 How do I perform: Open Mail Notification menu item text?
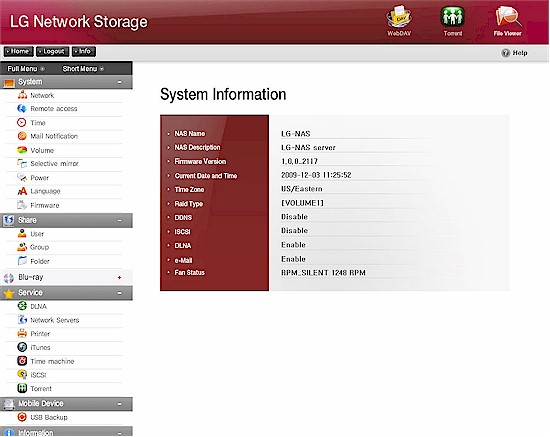(x=54, y=136)
